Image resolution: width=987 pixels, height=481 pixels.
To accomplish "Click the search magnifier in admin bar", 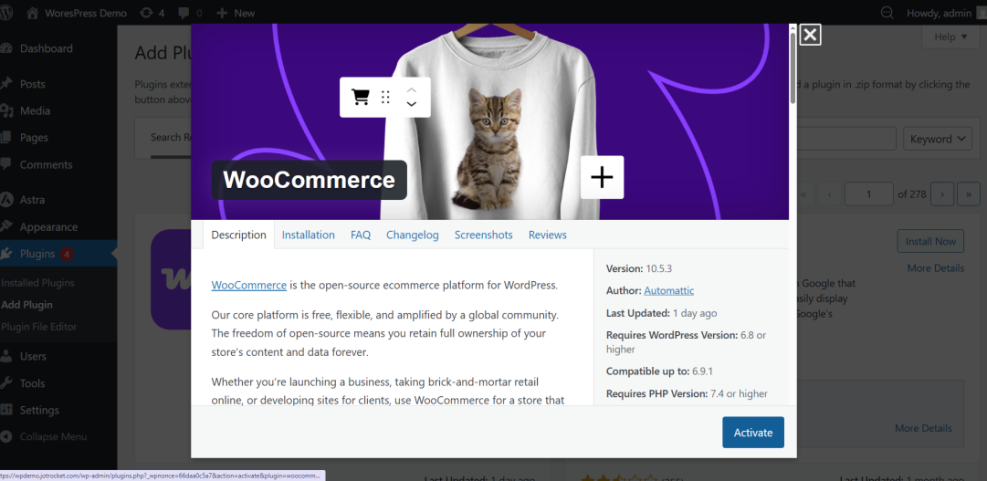I will point(887,13).
